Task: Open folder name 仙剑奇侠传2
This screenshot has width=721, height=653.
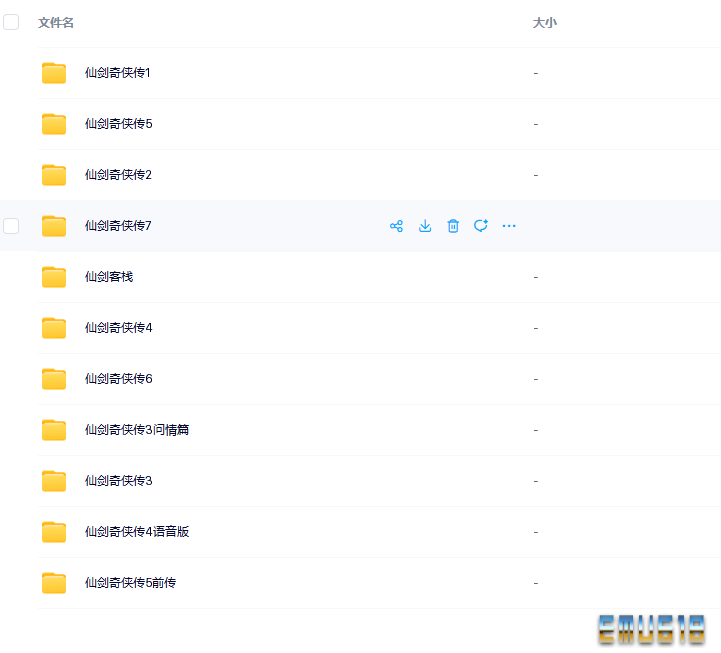Action: click(x=118, y=175)
